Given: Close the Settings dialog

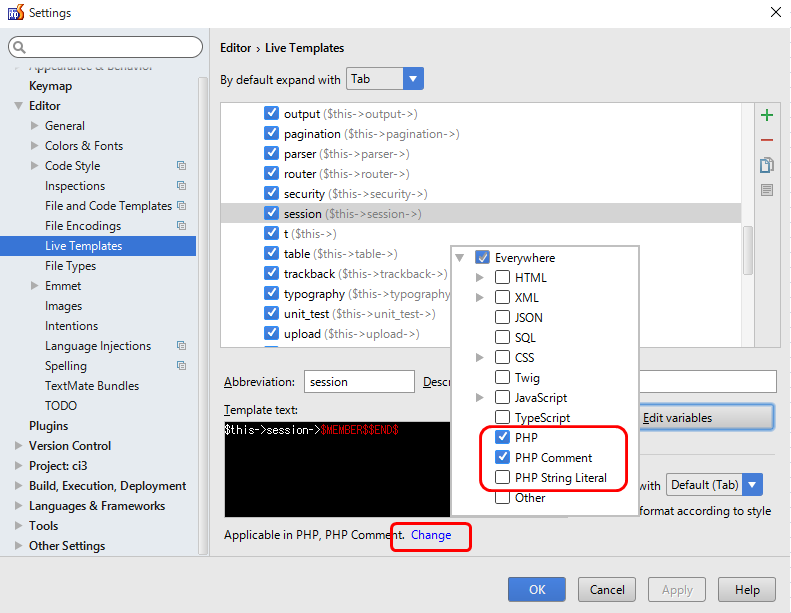Looking at the screenshot, I should click(x=776, y=12).
